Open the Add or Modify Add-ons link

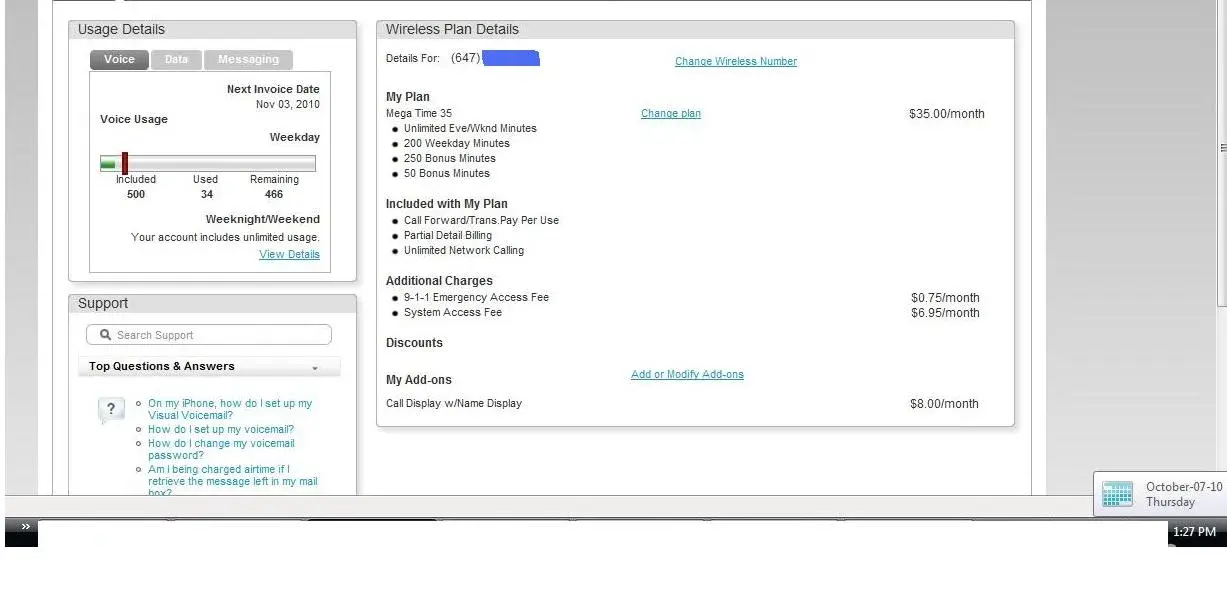687,375
